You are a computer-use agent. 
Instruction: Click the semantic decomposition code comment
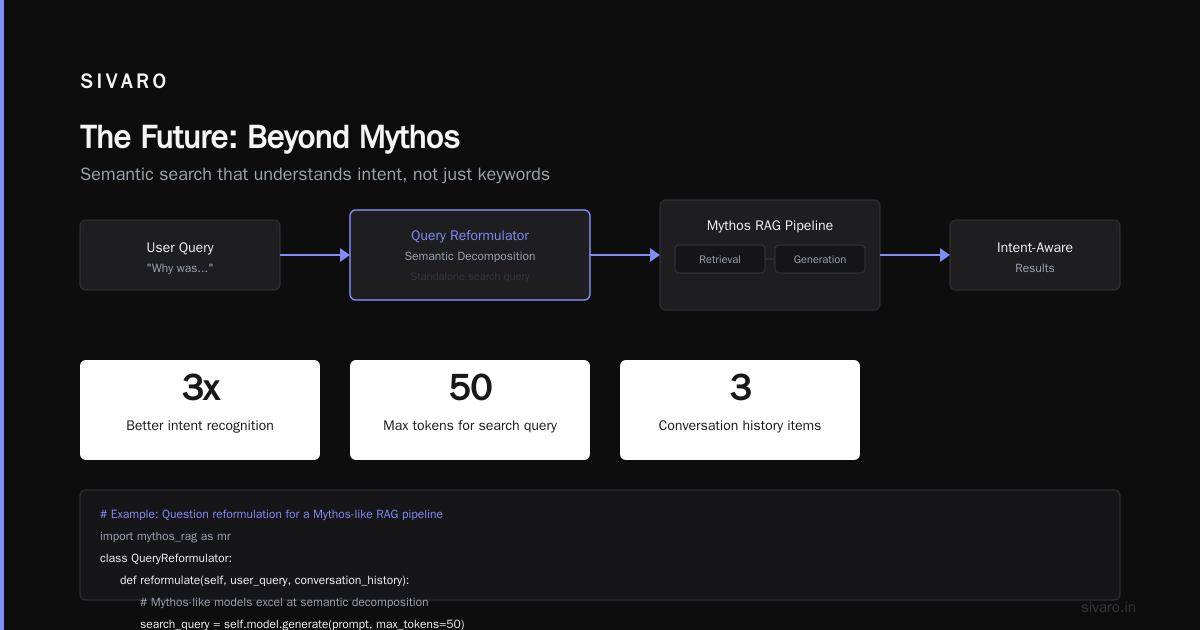click(x=284, y=602)
